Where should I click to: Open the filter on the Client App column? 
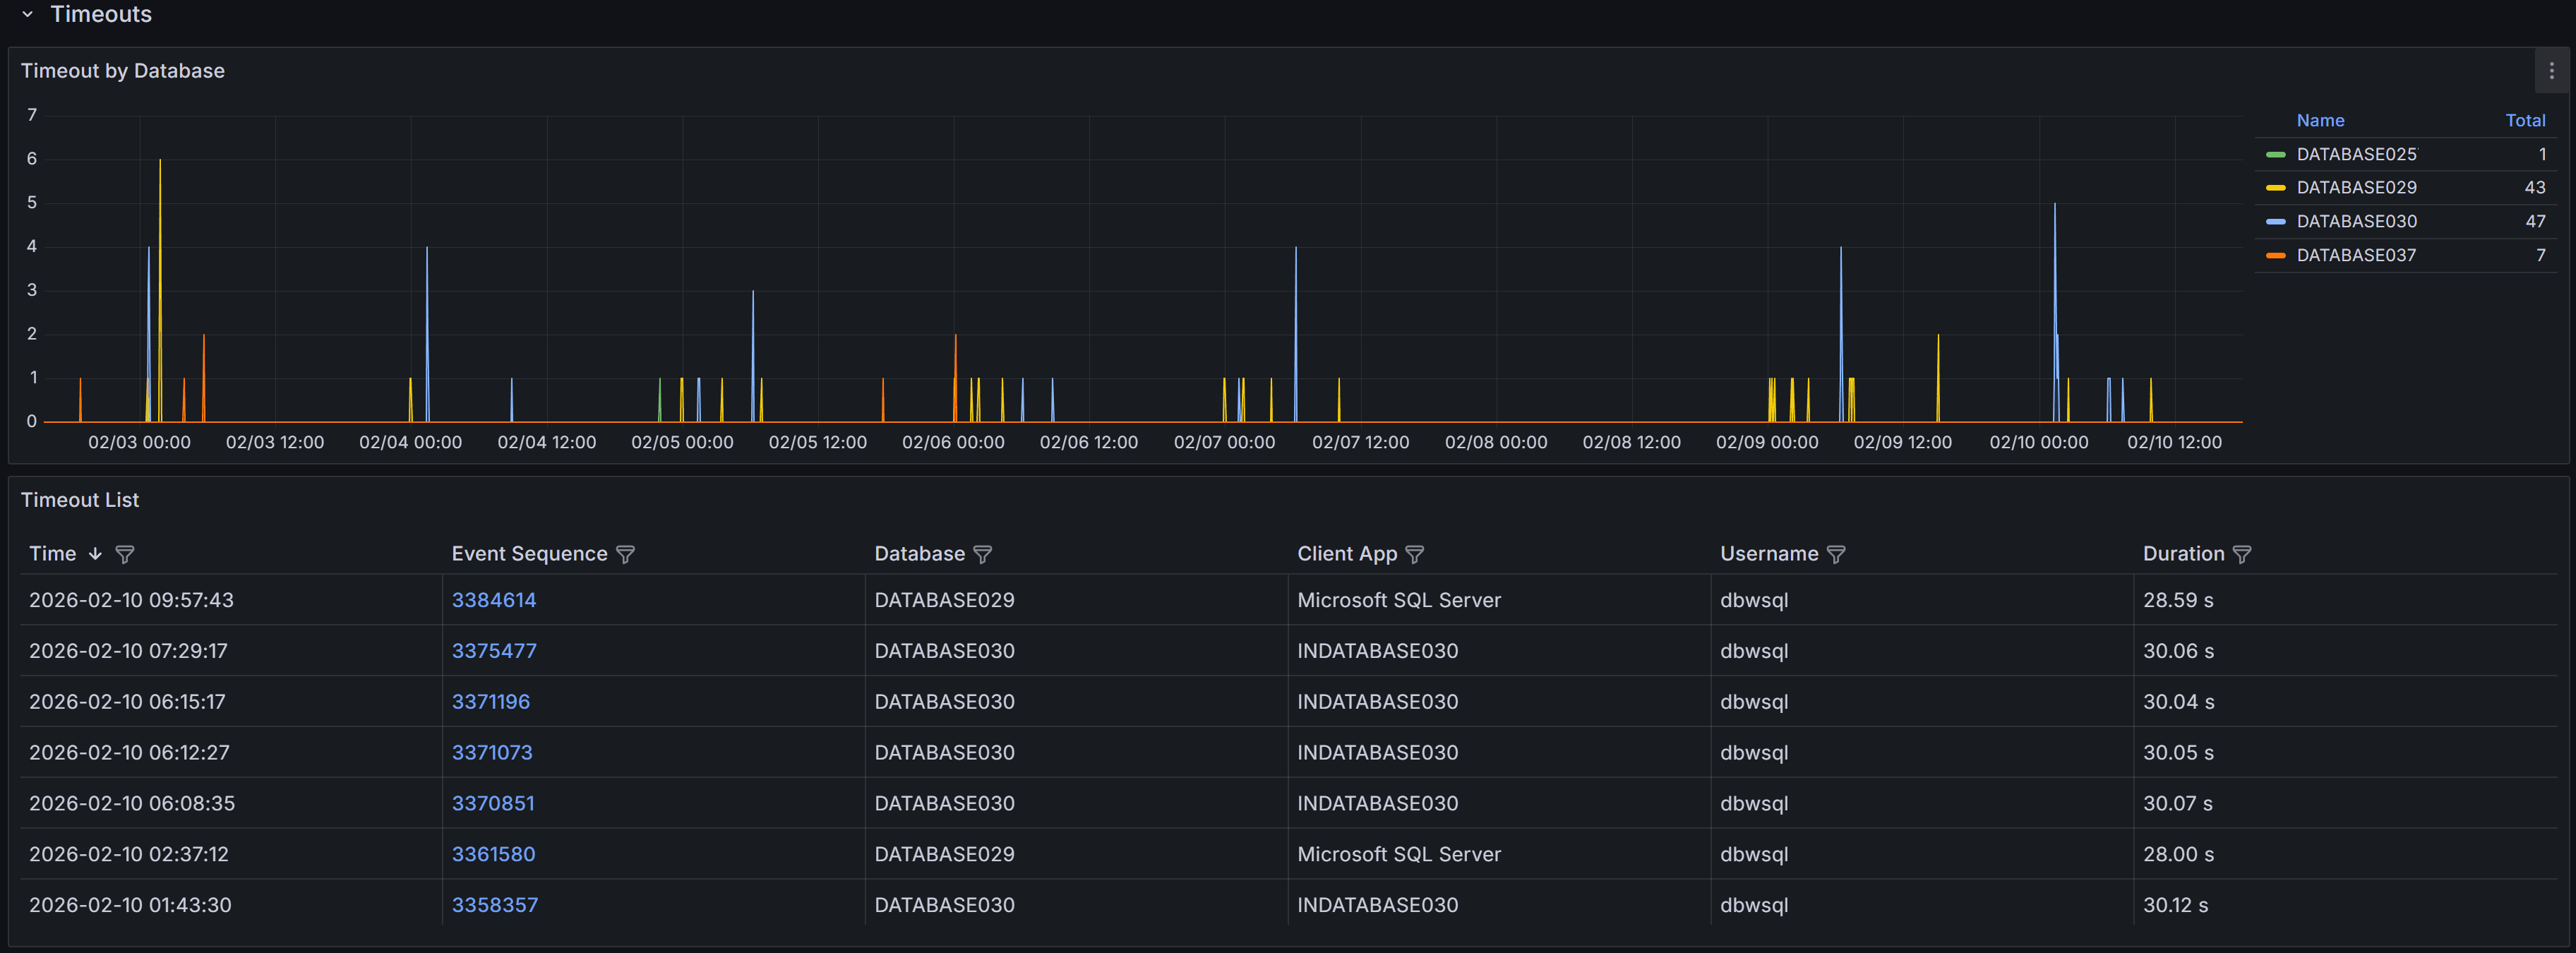(1416, 554)
